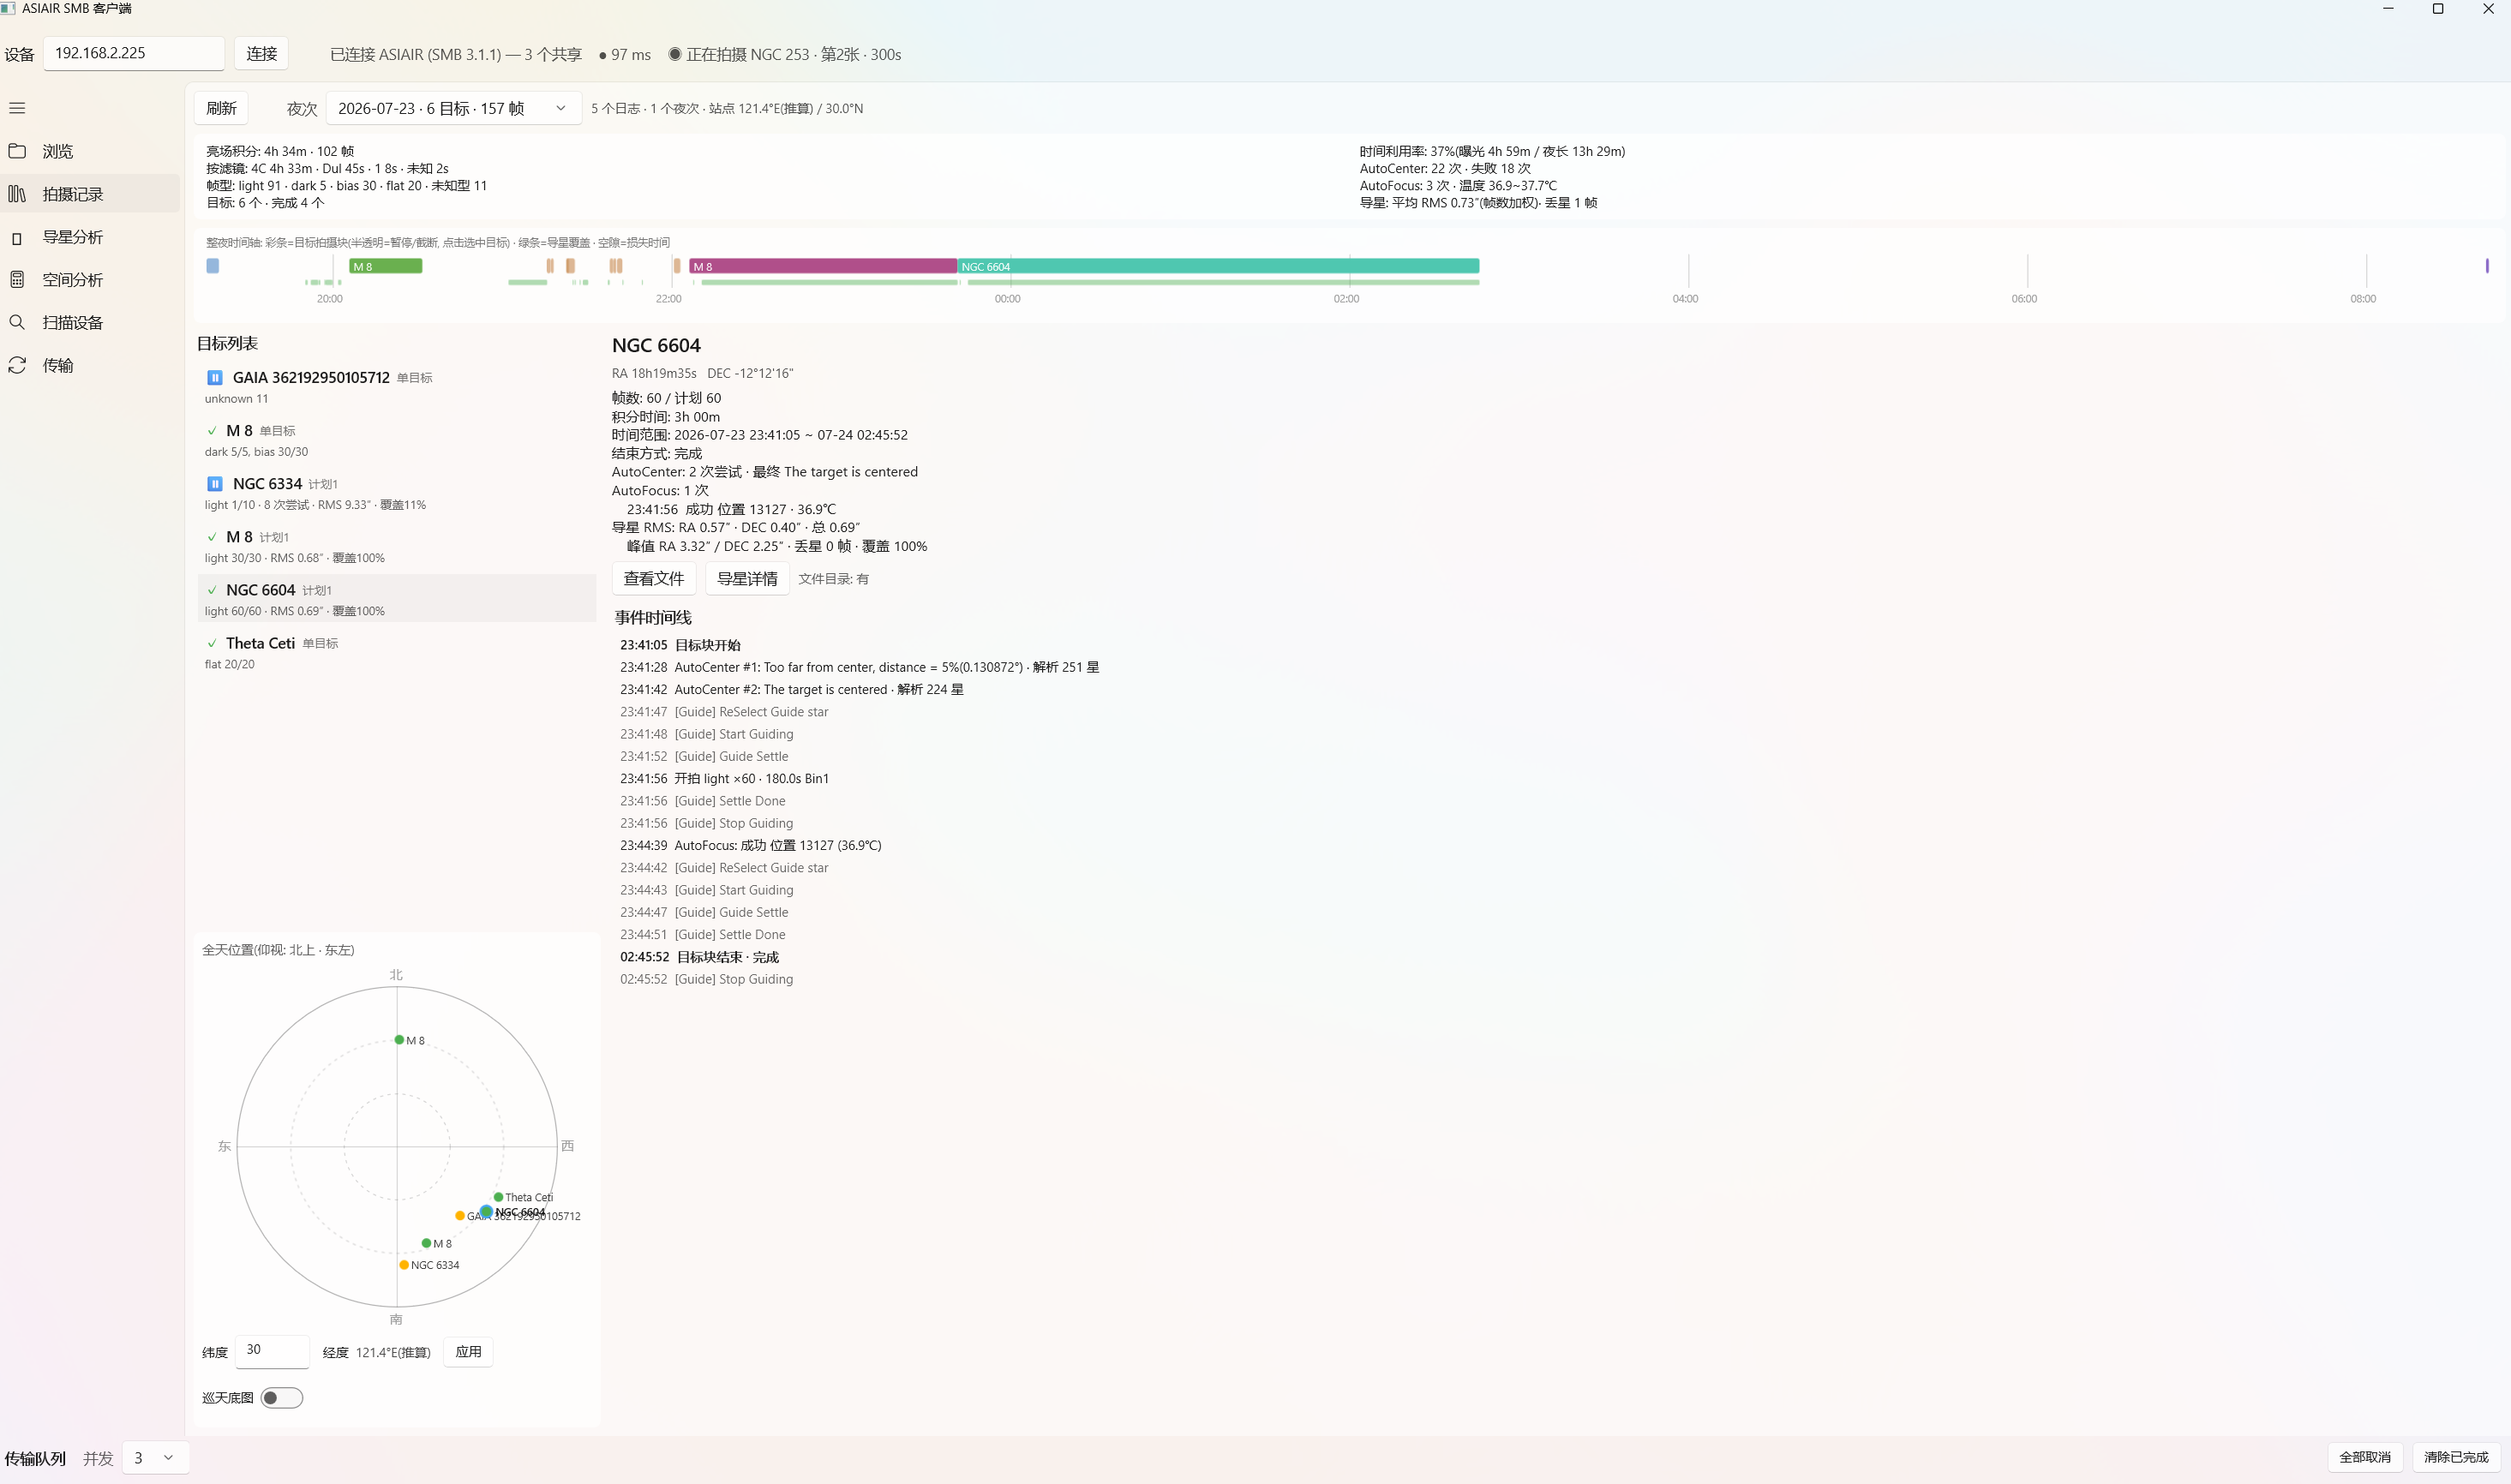
Task: Select the teal NGC 6604 timeline block
Action: point(1218,266)
